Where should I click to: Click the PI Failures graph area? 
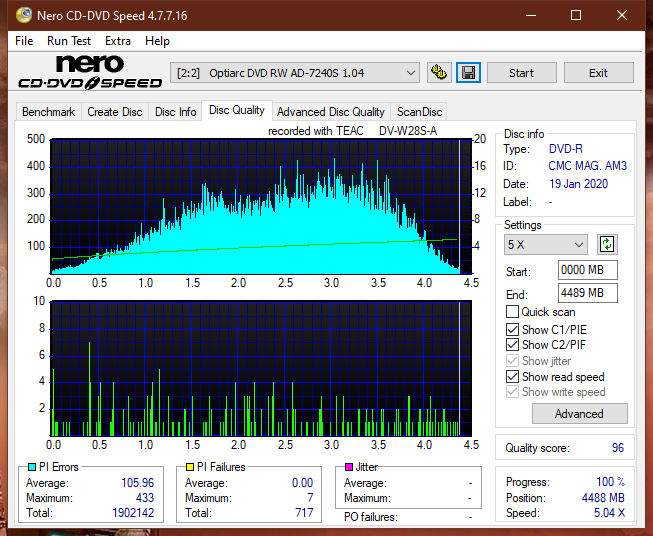(261, 368)
